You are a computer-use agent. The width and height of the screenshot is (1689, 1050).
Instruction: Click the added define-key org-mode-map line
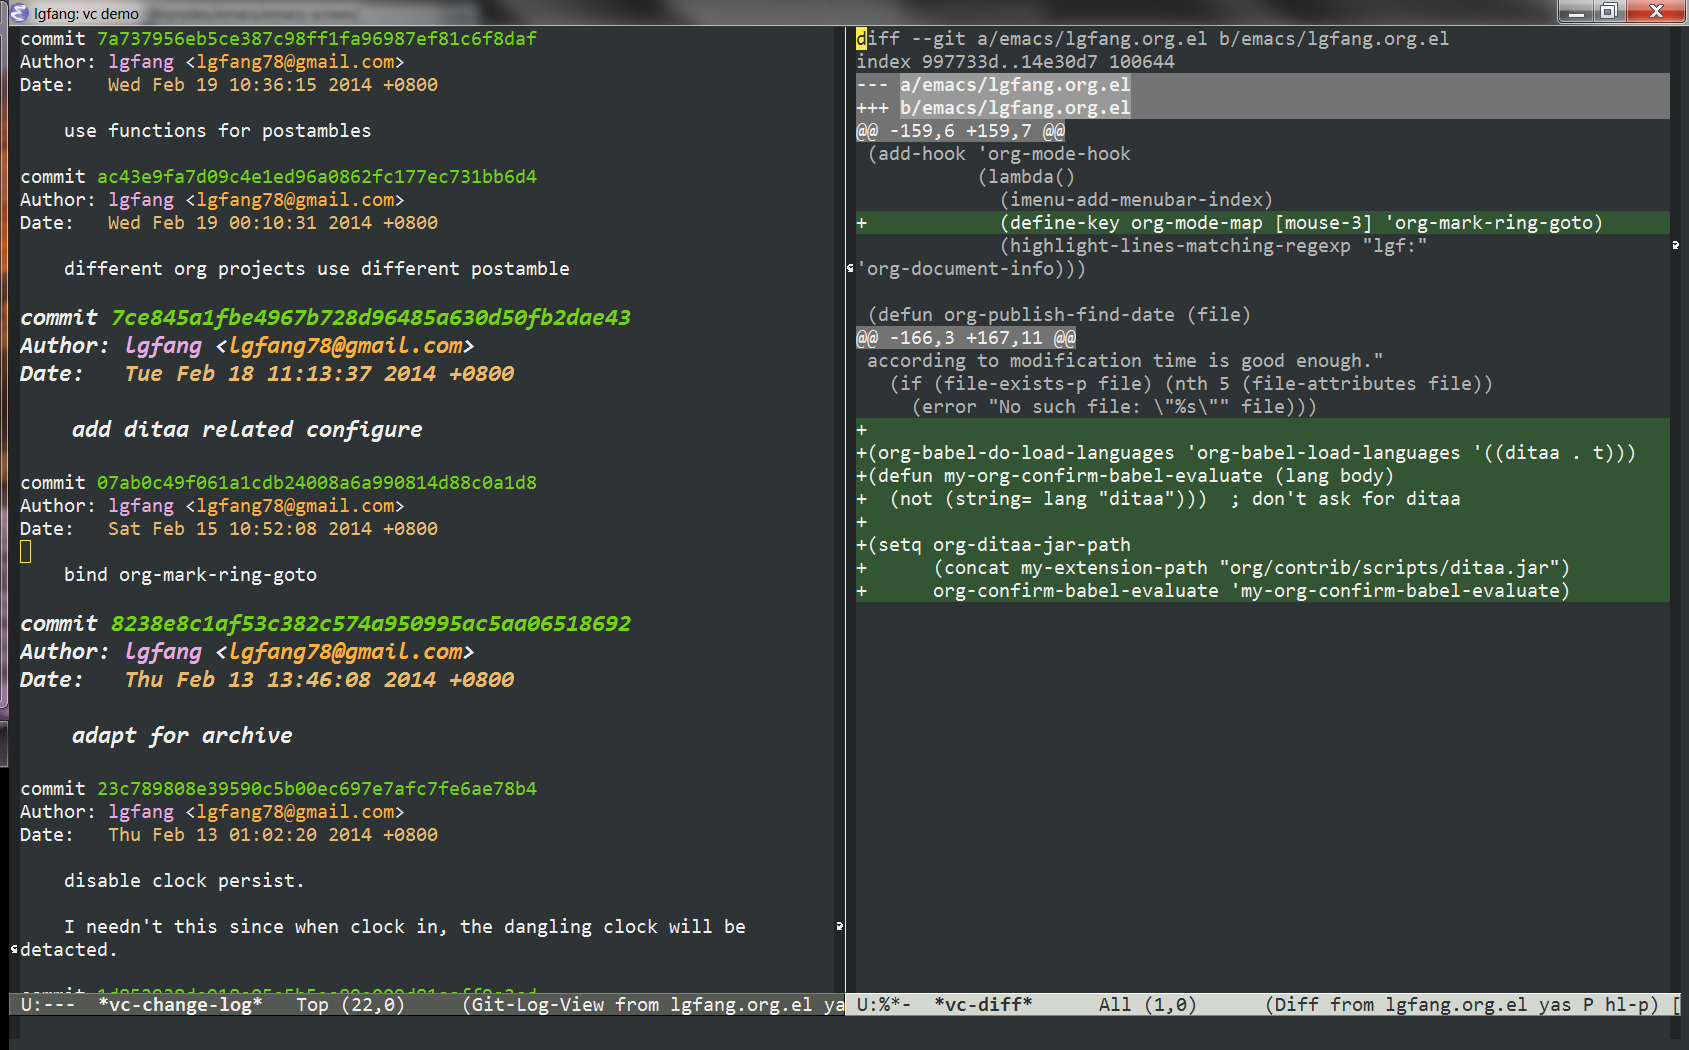point(1262,223)
